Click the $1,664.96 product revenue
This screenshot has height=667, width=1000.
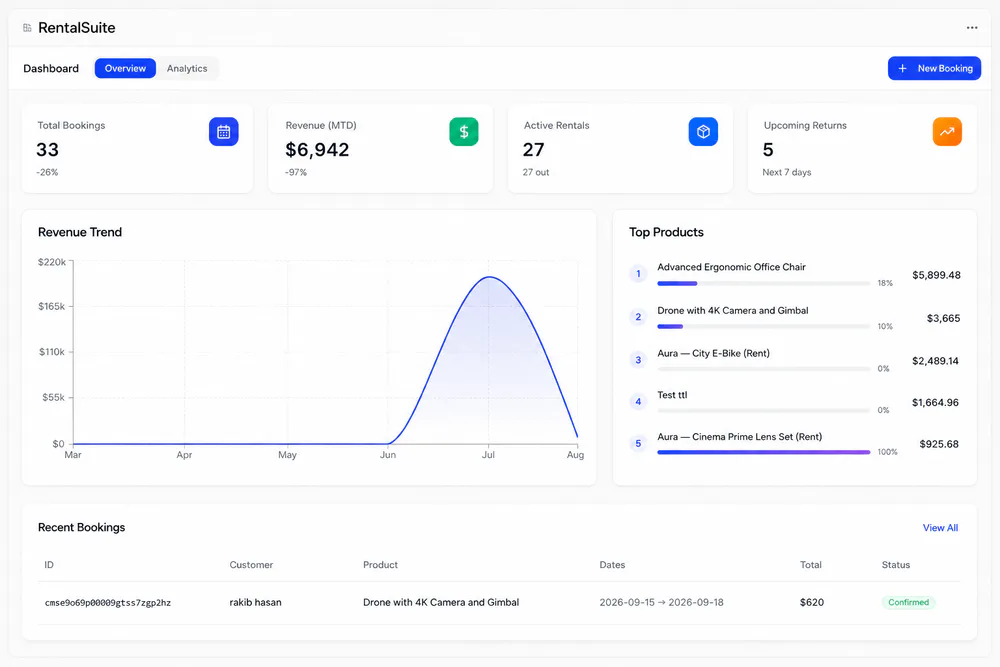point(935,402)
